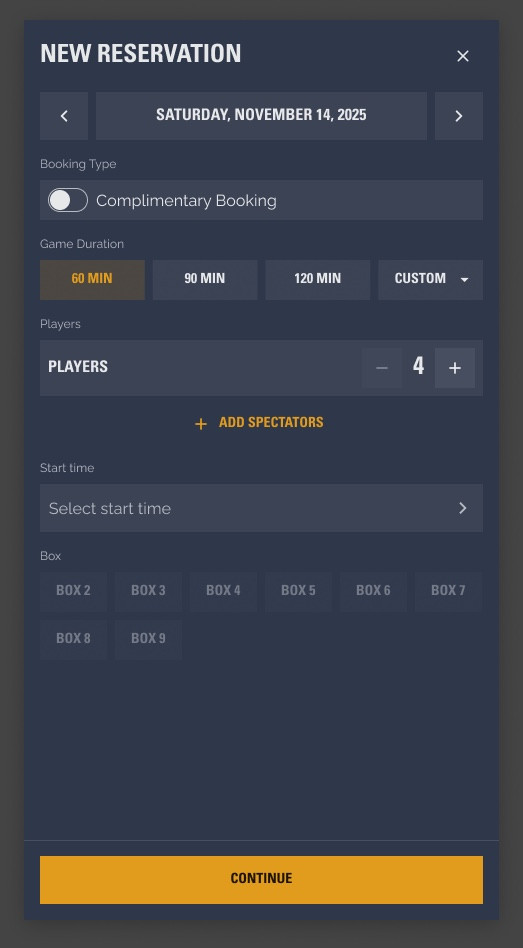Click the start time chevron arrow

pyautogui.click(x=463, y=508)
